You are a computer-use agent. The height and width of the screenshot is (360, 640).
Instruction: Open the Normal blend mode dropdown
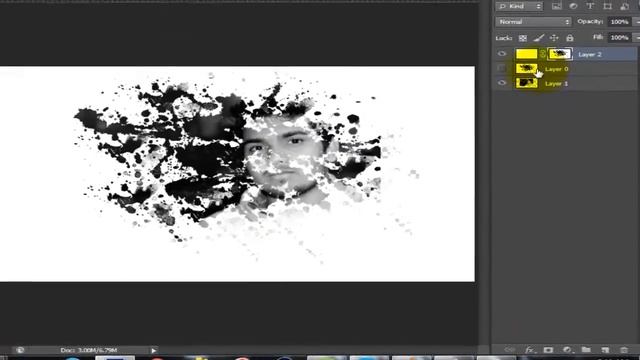click(533, 22)
